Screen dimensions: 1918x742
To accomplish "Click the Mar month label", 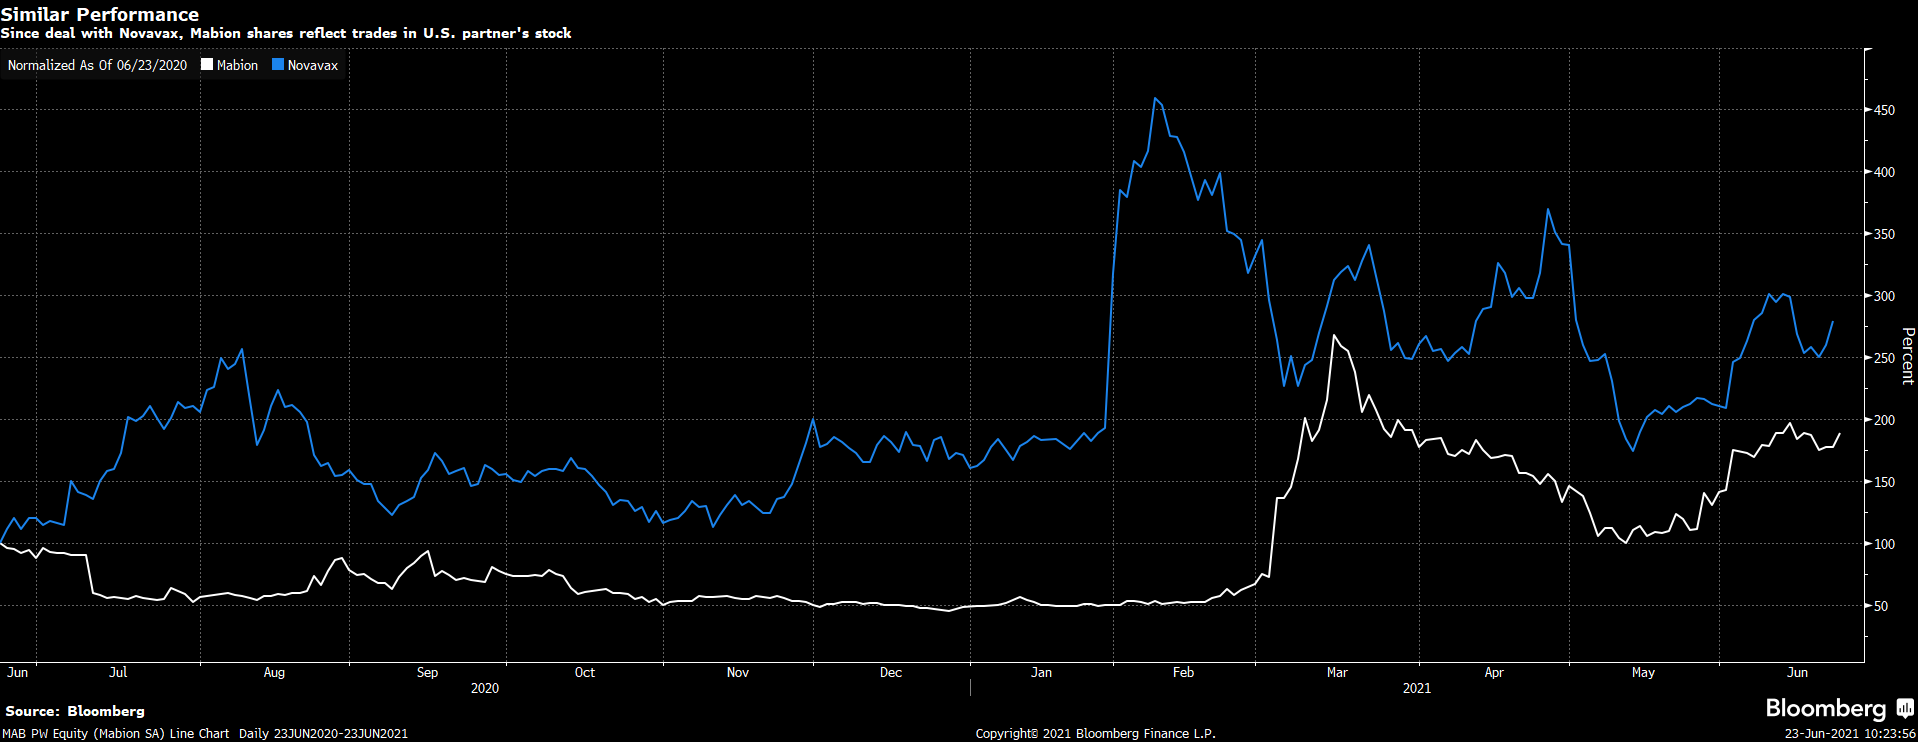I will pyautogui.click(x=1337, y=672).
